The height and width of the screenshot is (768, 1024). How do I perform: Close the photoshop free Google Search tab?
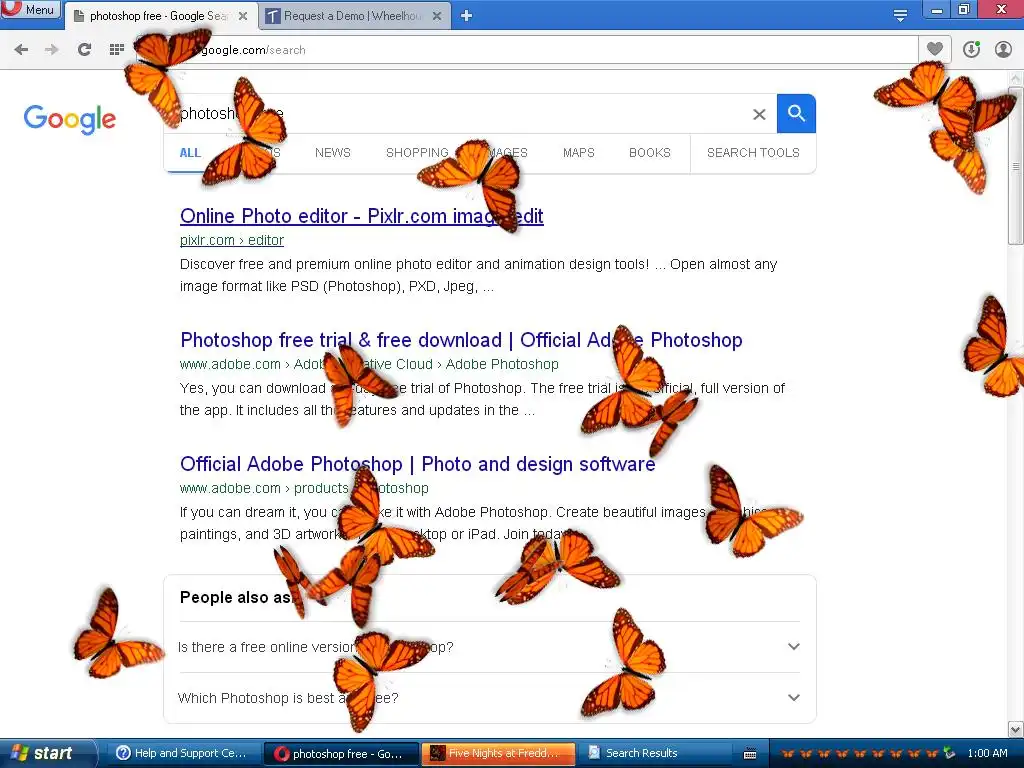tap(243, 16)
